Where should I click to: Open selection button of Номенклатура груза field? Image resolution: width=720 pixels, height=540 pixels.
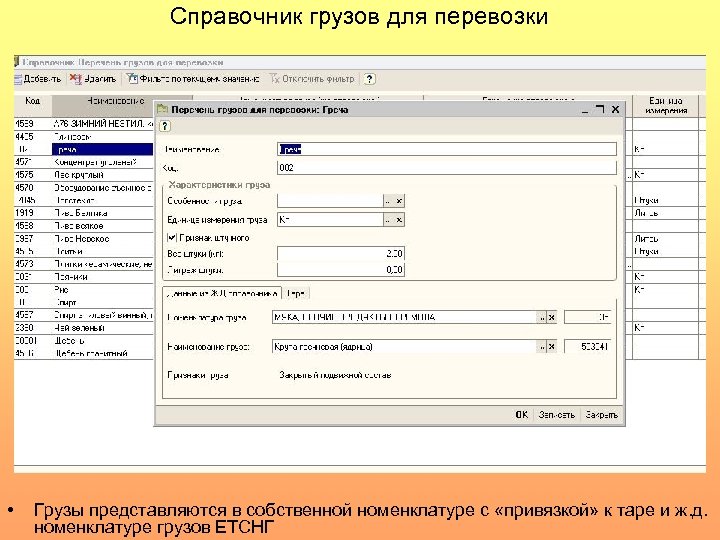[x=542, y=317]
